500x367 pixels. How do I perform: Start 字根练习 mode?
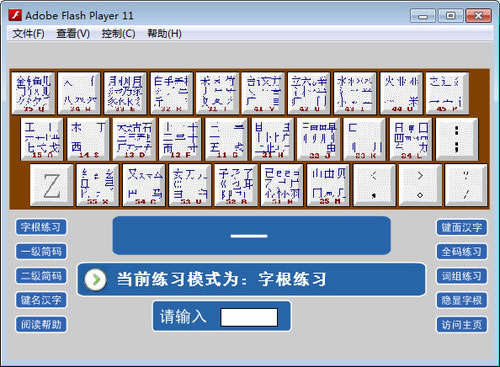click(41, 227)
